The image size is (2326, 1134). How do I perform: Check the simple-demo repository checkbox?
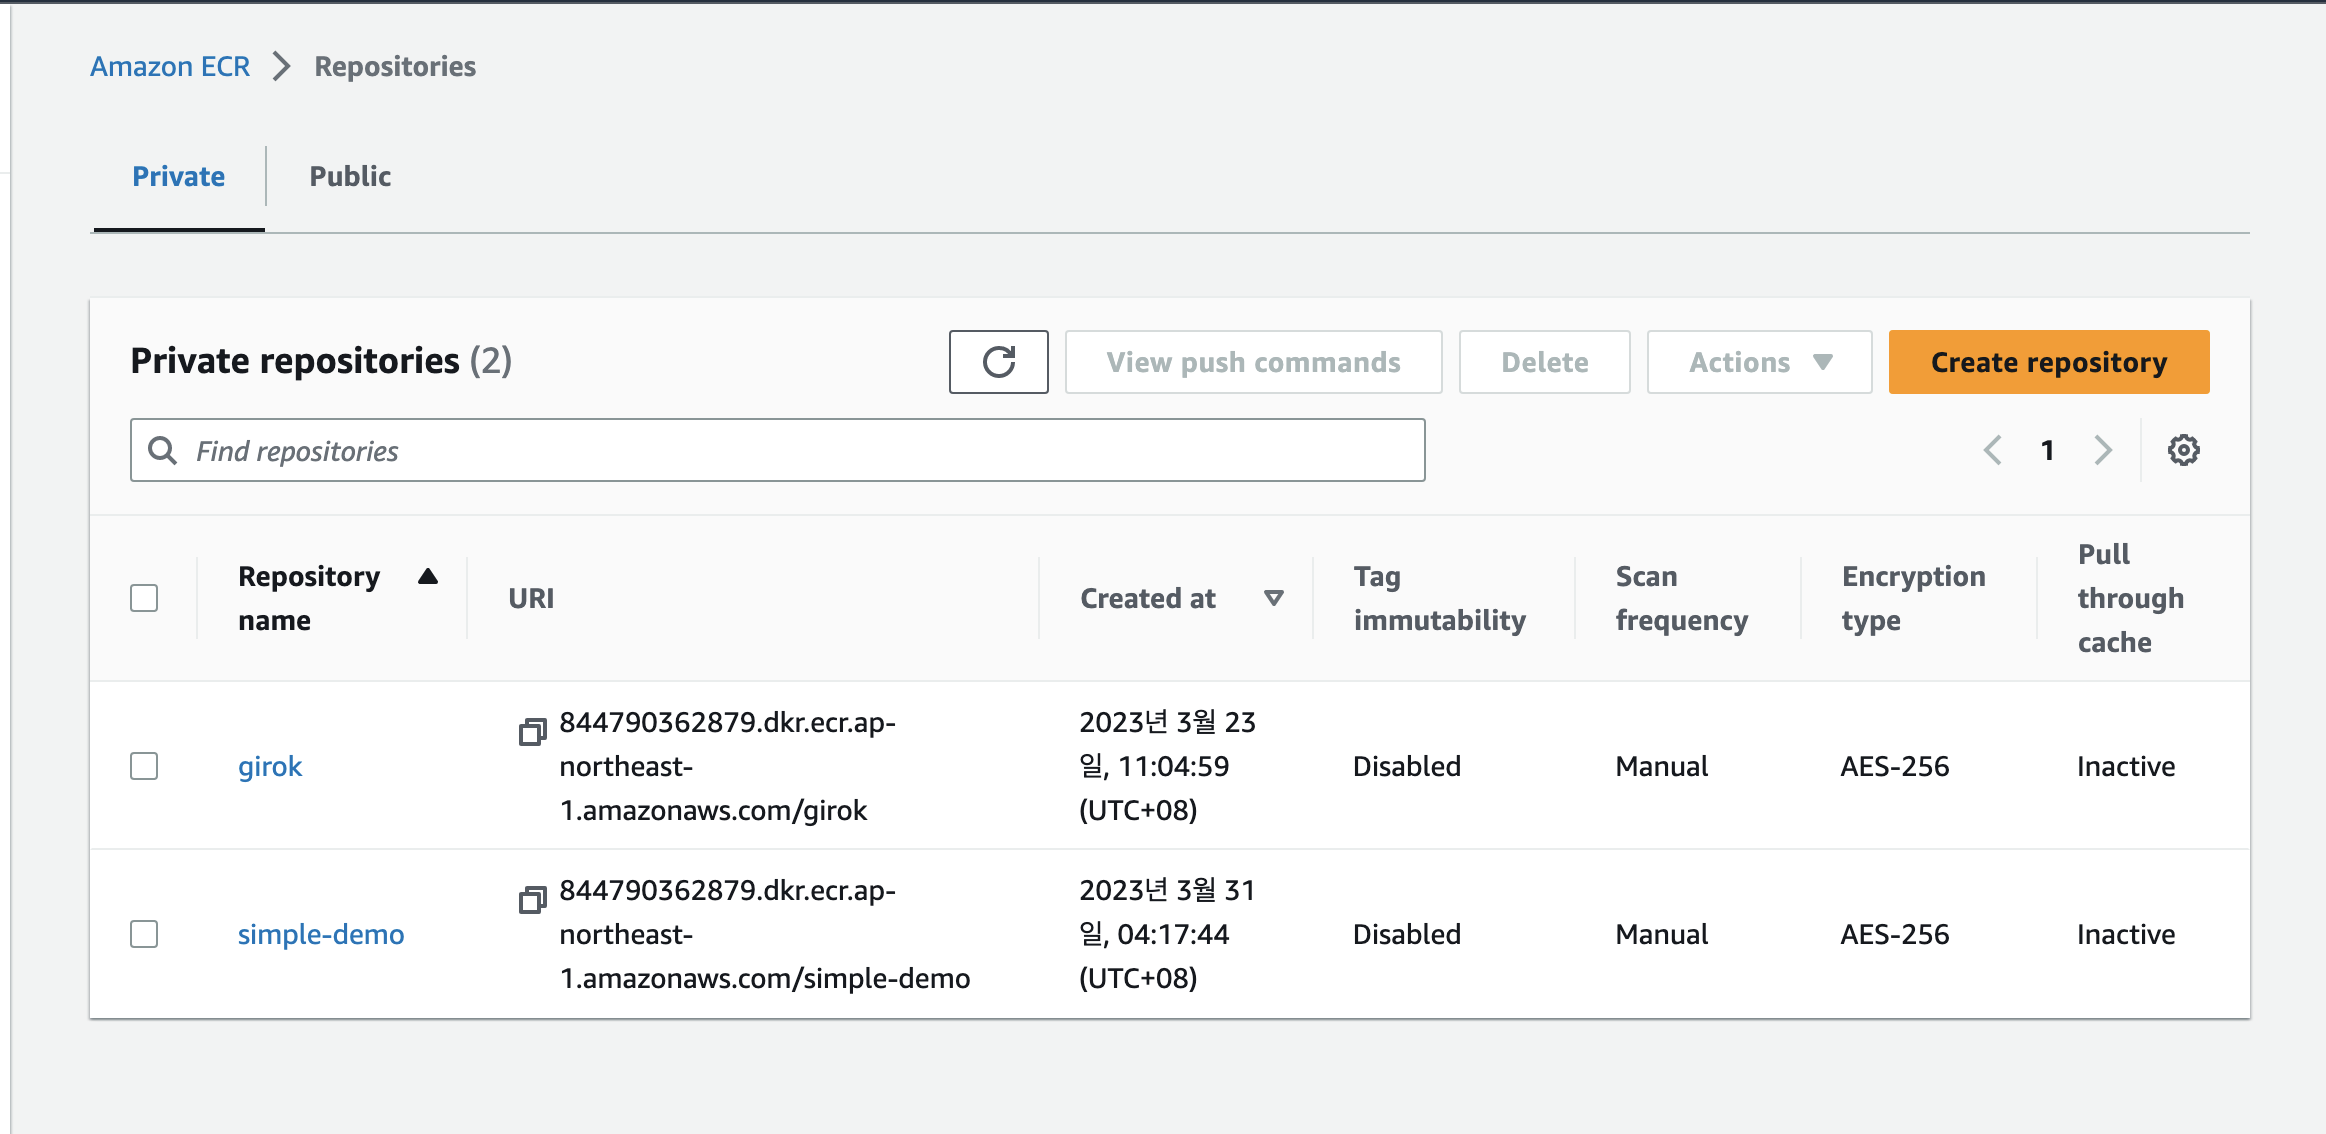(144, 934)
